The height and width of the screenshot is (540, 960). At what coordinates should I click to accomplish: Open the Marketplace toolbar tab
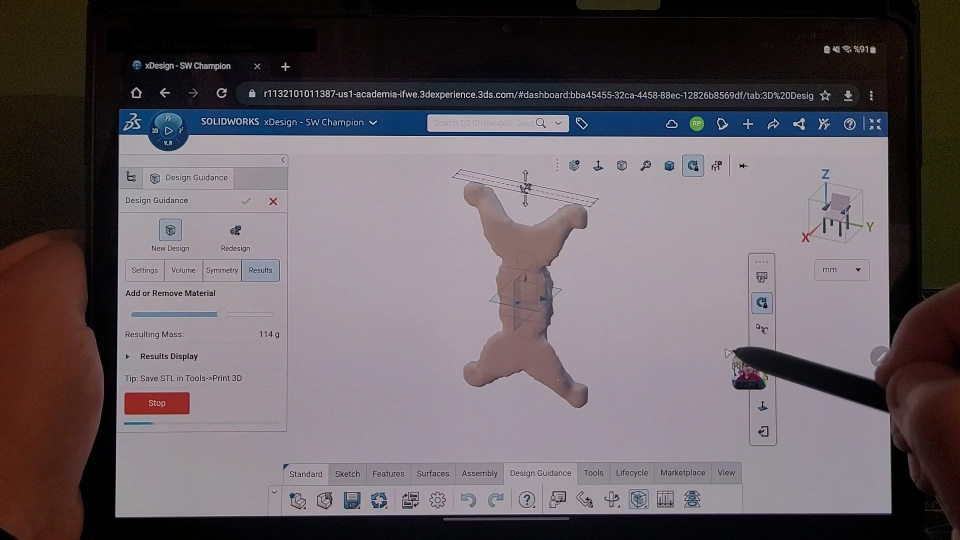pos(683,473)
